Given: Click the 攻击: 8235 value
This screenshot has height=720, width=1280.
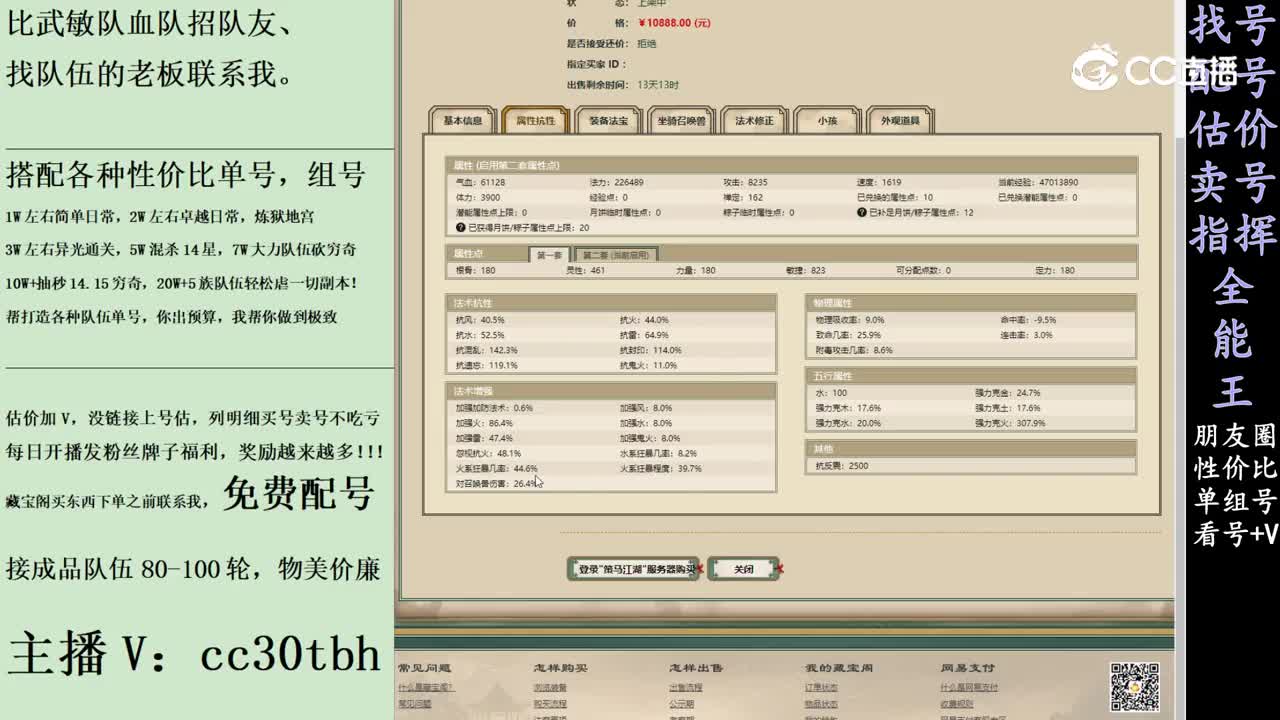Looking at the screenshot, I should 746,183.
